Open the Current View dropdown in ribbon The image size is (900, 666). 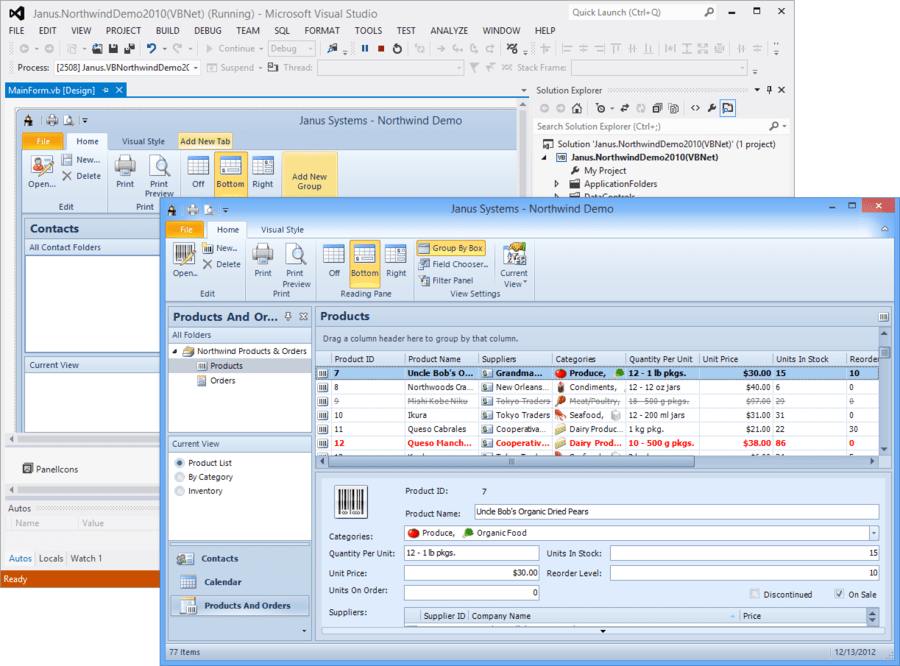click(514, 265)
